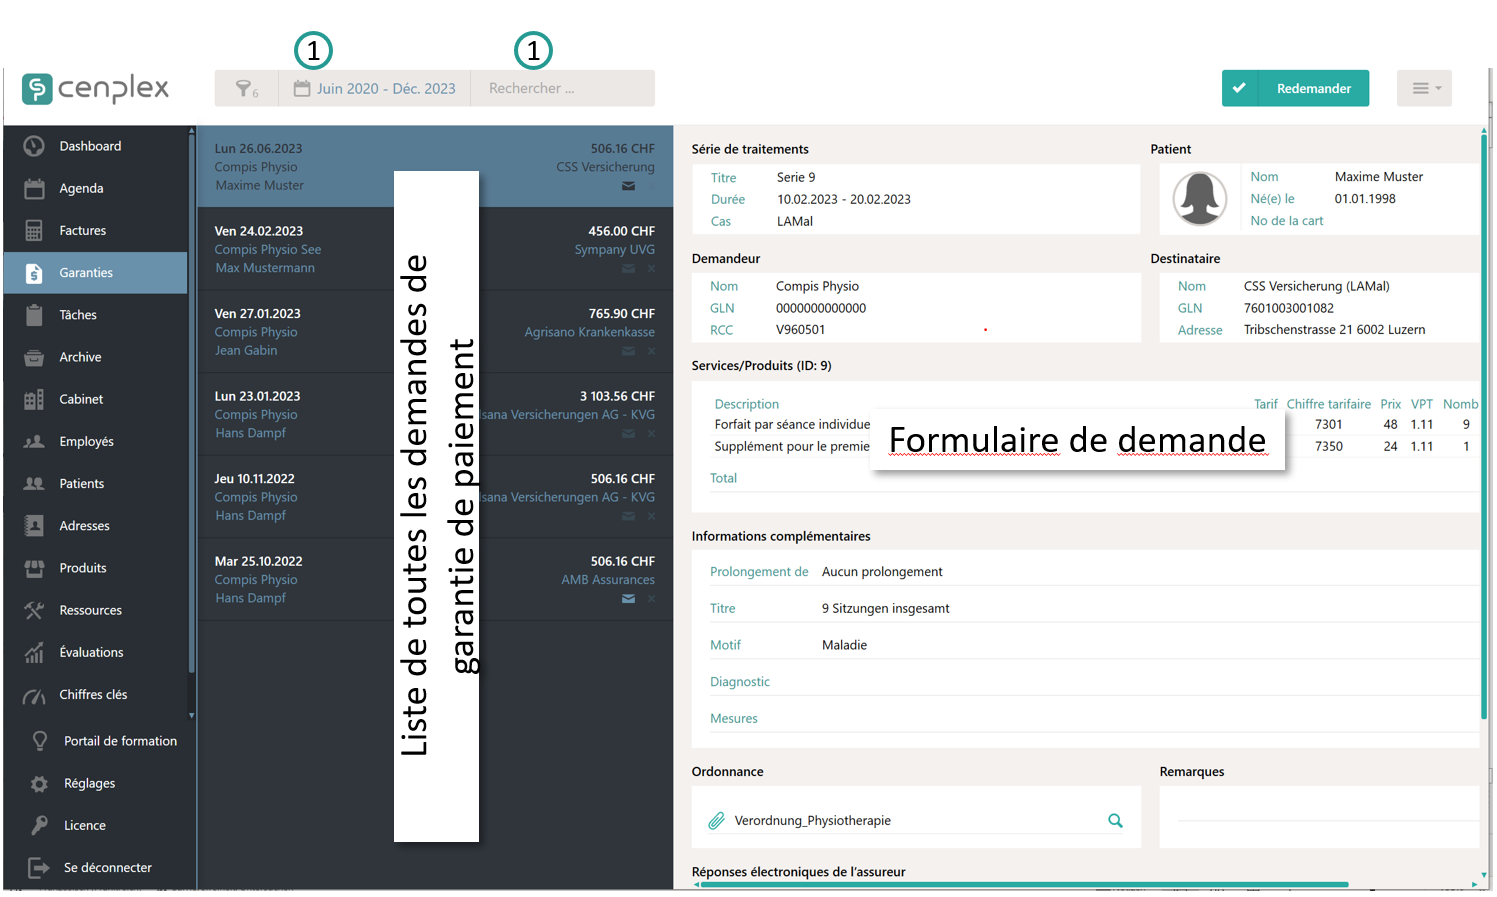Expand the hamburger menu dropdown at top right
The image size is (1497, 897).
(1424, 89)
